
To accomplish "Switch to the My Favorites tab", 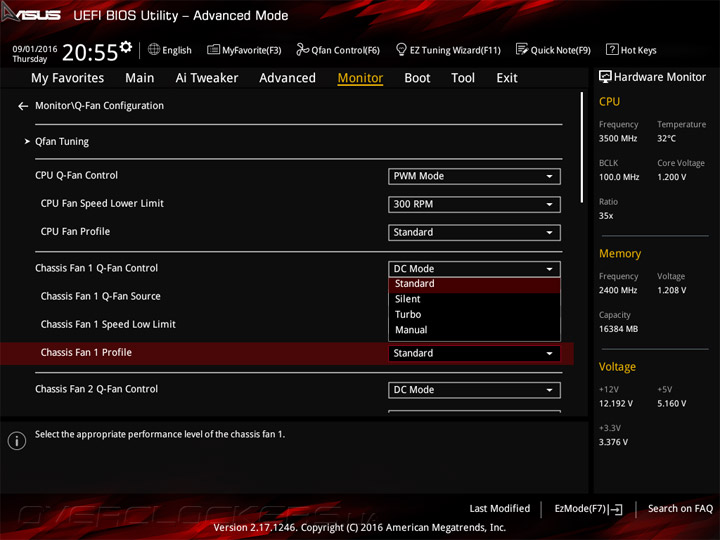I will 68,78.
